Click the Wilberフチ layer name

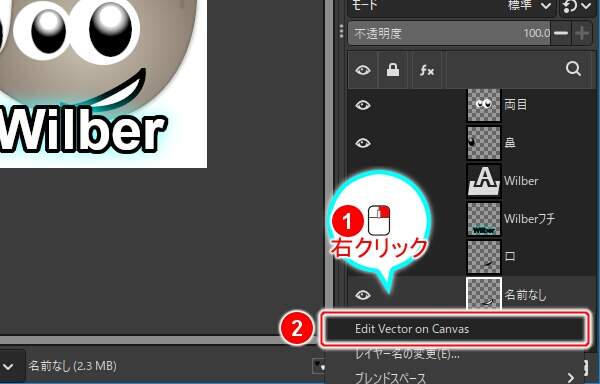pos(529,218)
